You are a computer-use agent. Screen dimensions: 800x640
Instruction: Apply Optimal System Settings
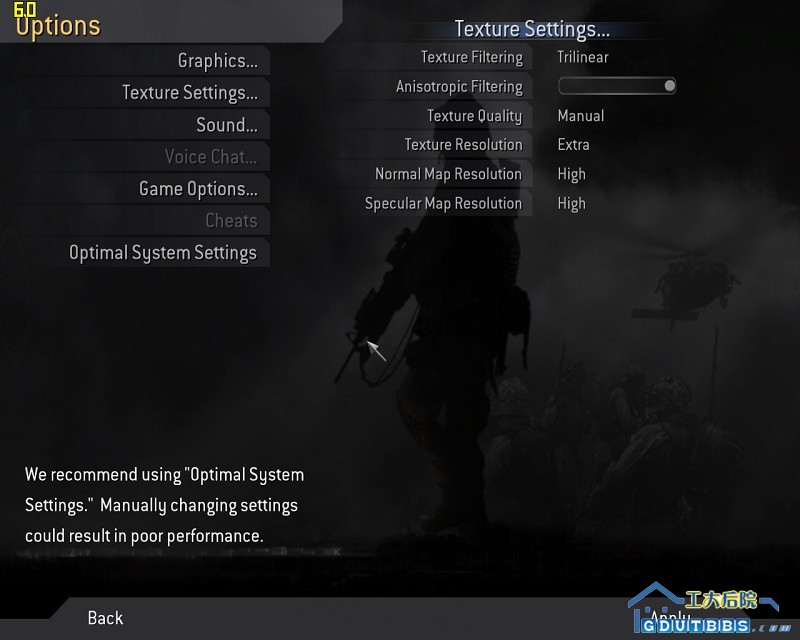tap(162, 253)
